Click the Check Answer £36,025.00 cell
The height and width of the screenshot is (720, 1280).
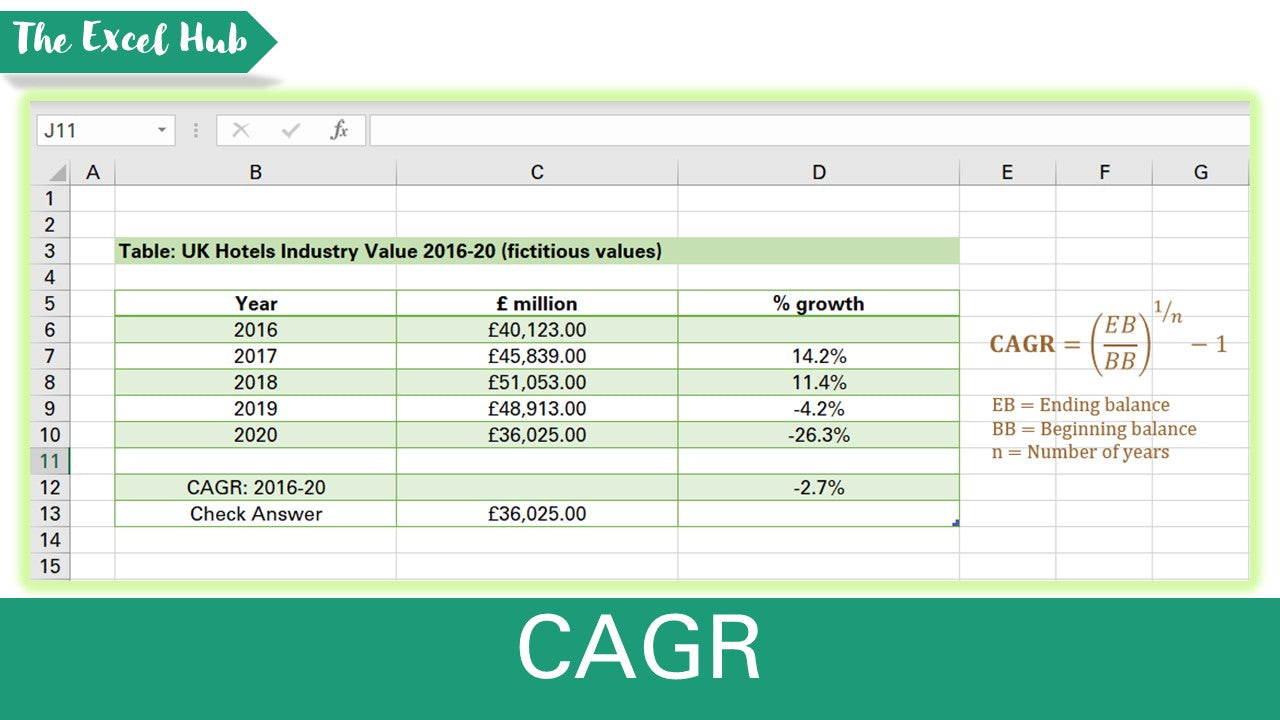pos(537,513)
